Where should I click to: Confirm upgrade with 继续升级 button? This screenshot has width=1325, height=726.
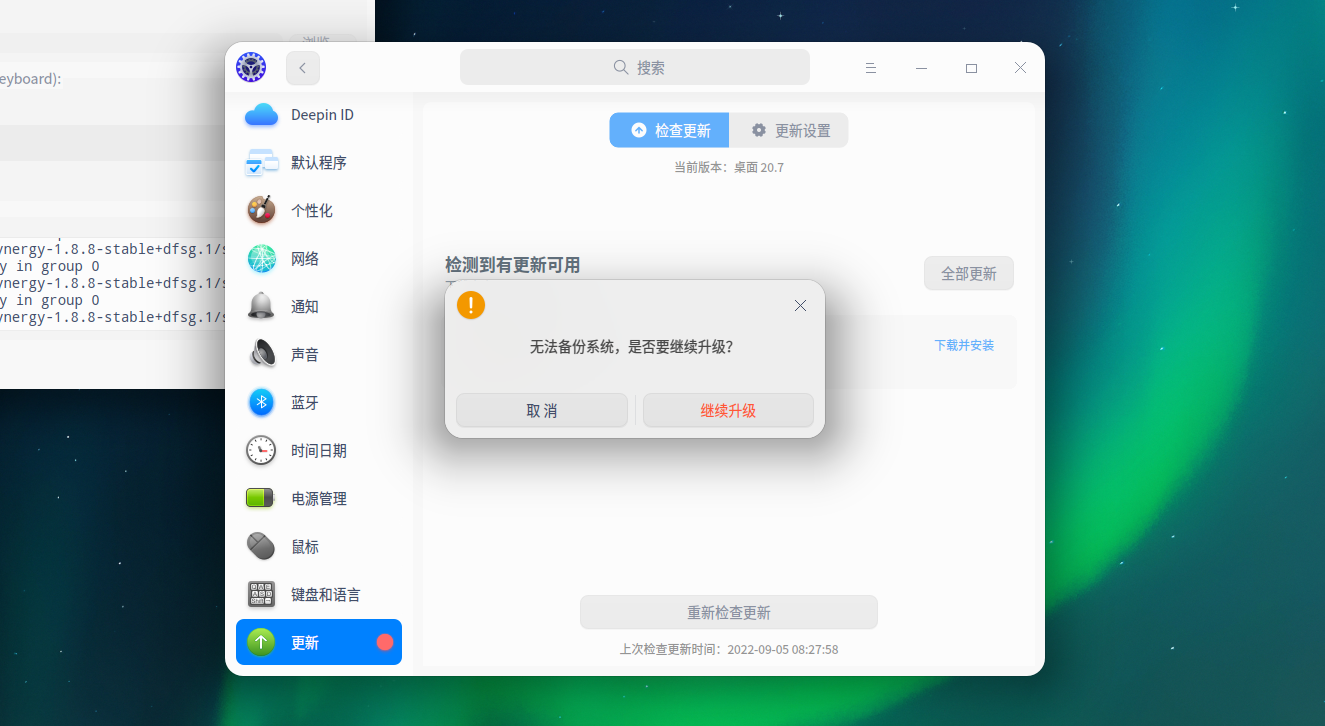click(728, 410)
